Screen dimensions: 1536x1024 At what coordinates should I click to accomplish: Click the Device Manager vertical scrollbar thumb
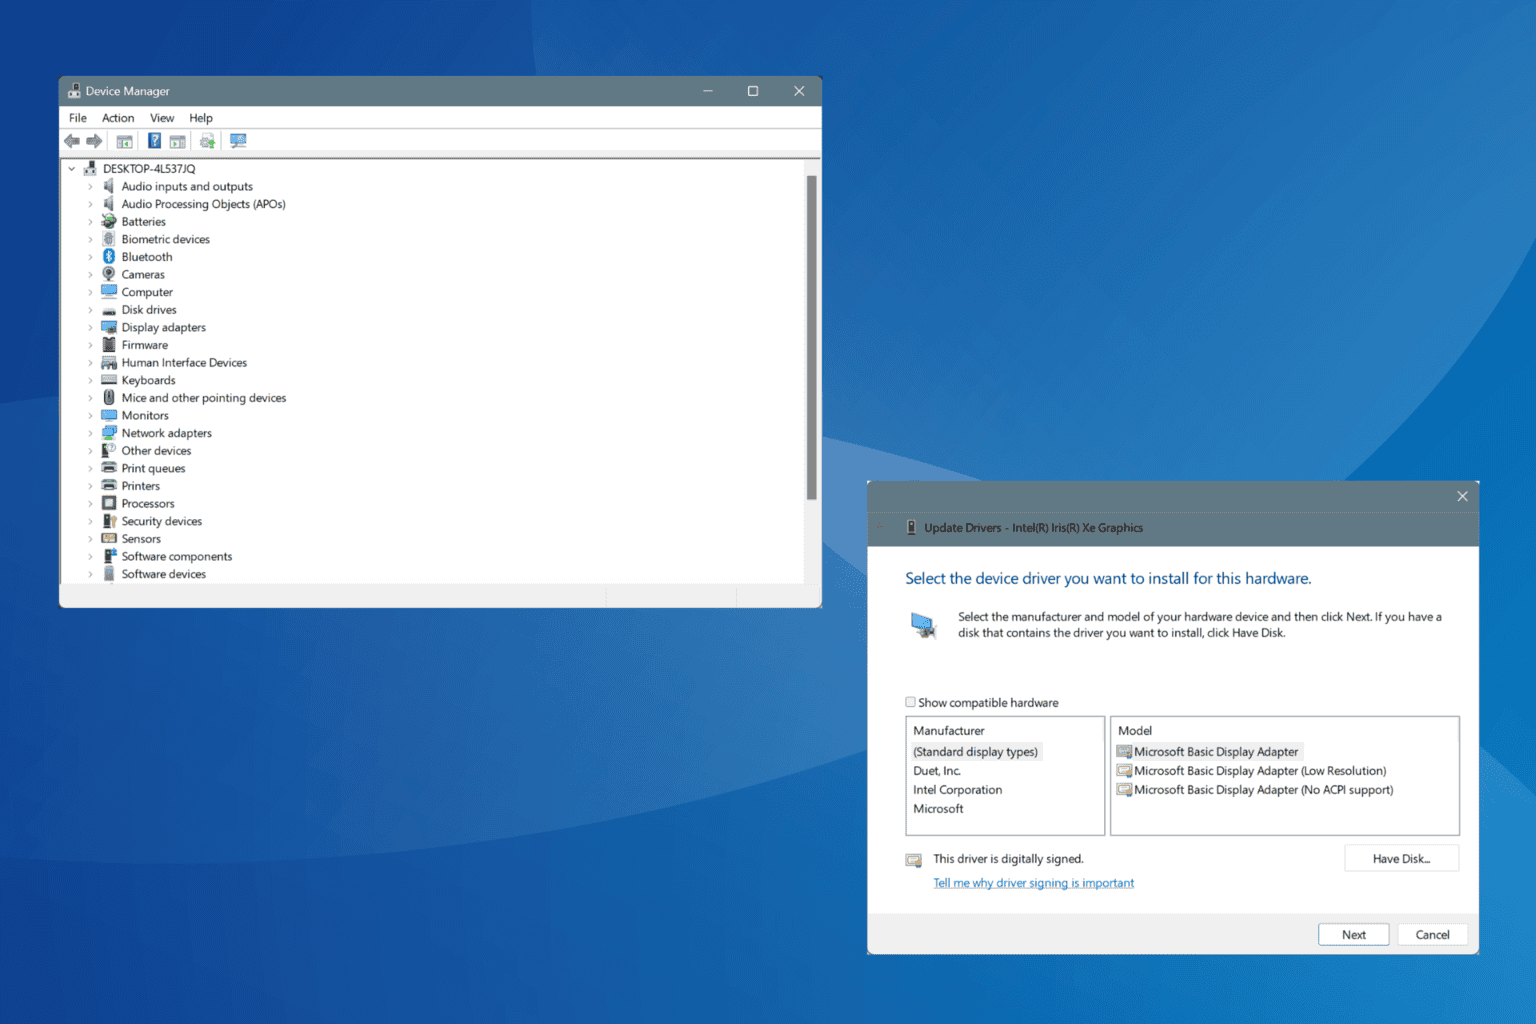point(811,338)
